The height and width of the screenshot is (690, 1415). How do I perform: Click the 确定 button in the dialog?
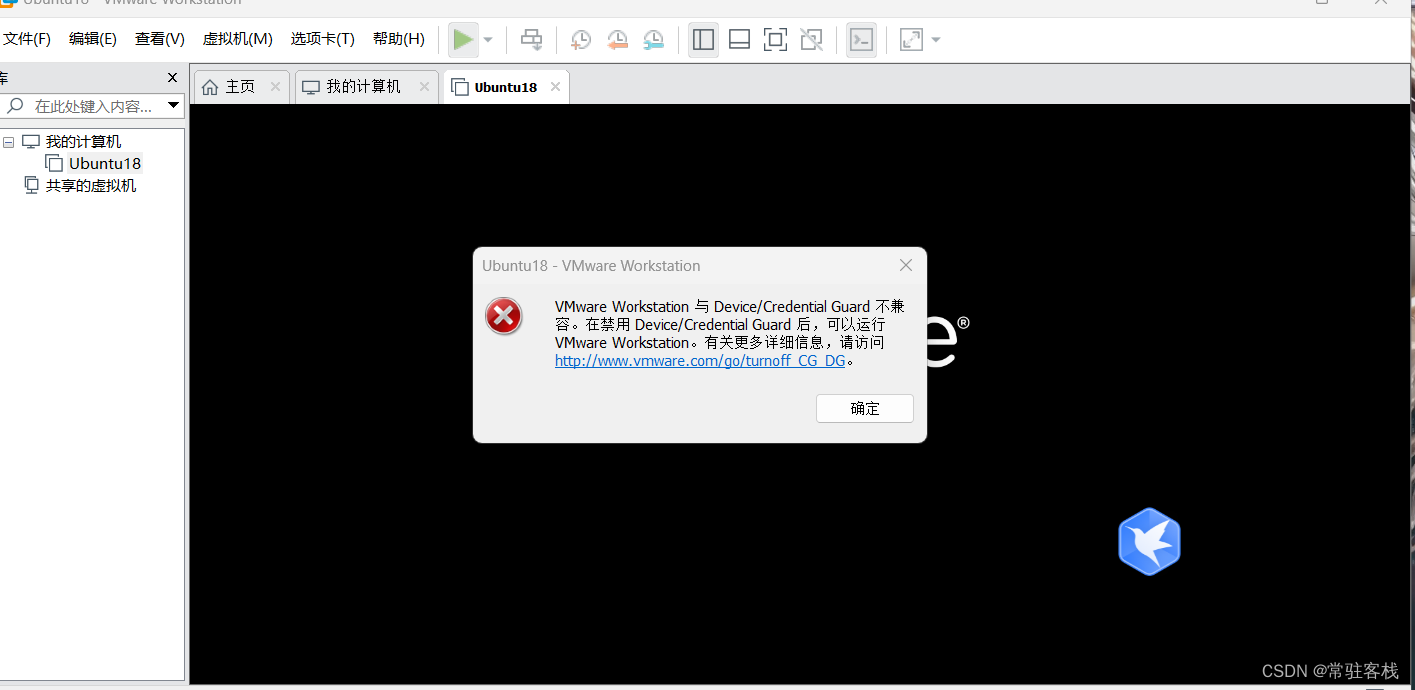[865, 408]
